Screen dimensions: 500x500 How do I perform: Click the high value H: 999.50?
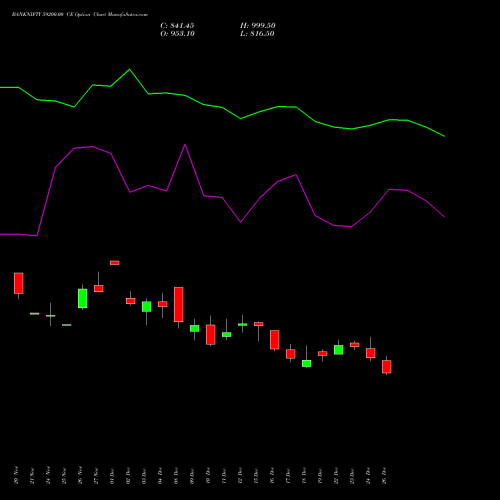[x=258, y=26]
